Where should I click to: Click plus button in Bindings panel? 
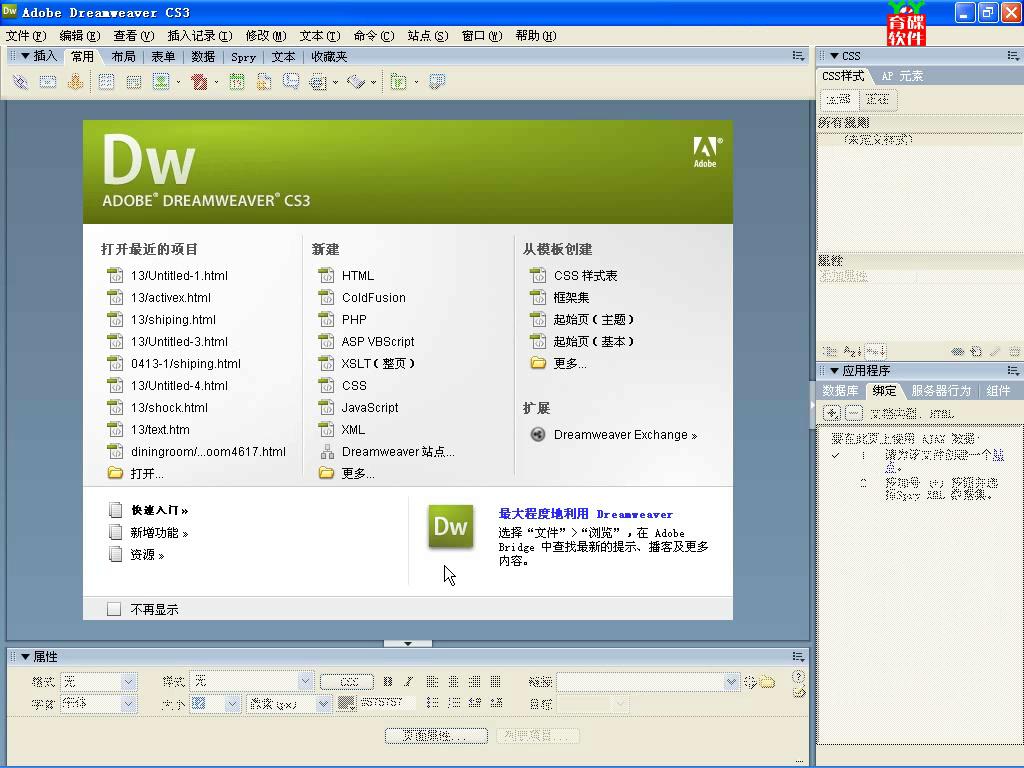831,413
